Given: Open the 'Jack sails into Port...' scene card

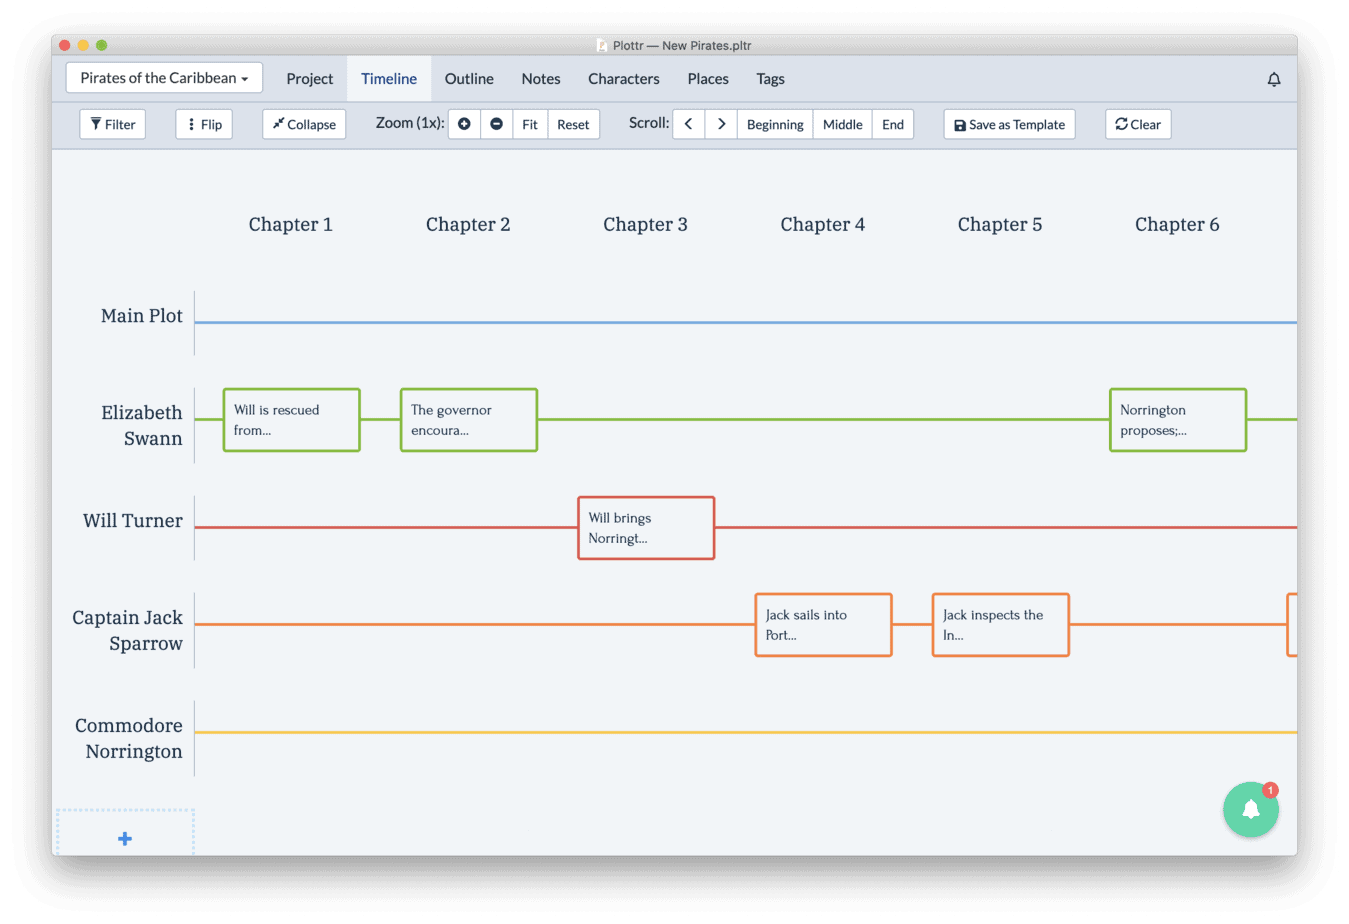Looking at the screenshot, I should click(x=823, y=625).
